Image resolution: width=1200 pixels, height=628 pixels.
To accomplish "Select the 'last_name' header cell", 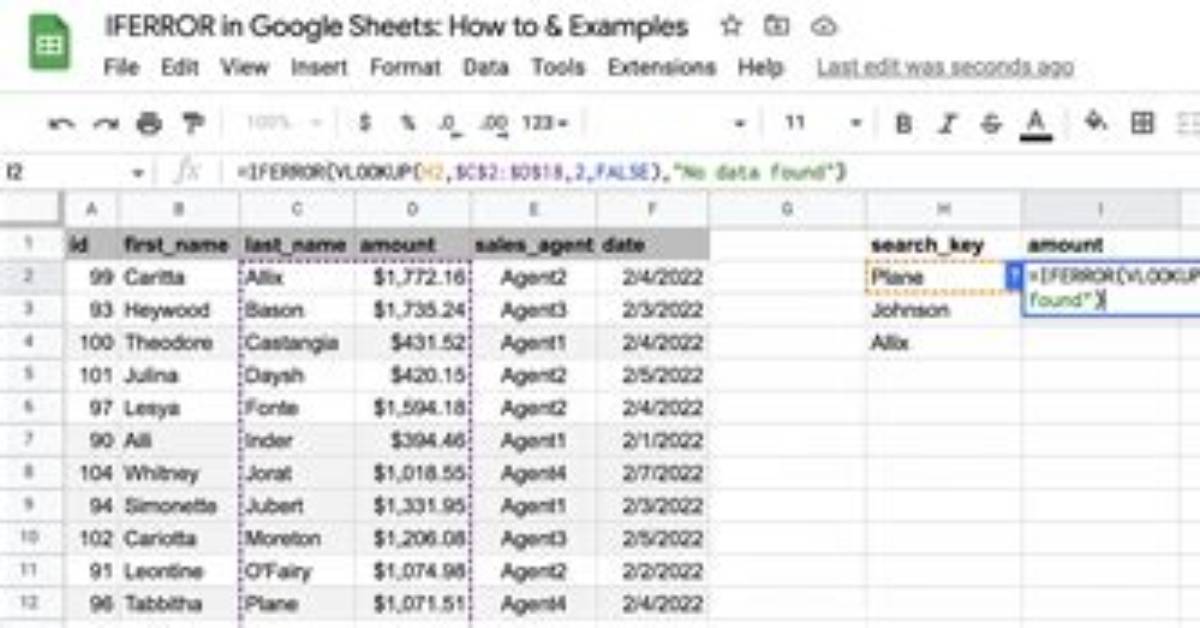I will pyautogui.click(x=297, y=244).
